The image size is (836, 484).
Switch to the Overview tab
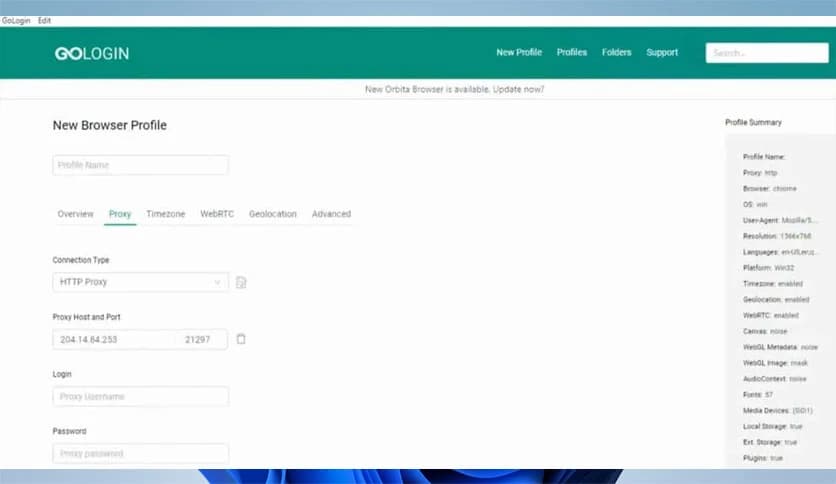(75, 214)
